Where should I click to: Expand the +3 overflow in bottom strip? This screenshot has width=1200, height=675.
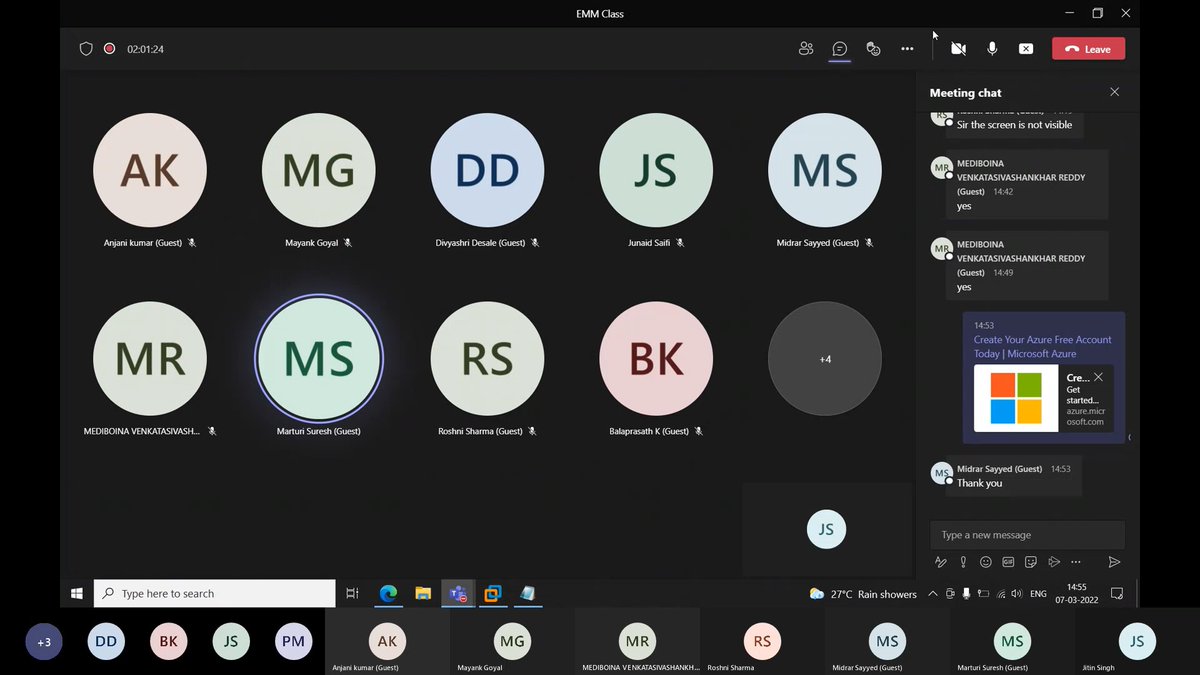(x=44, y=642)
